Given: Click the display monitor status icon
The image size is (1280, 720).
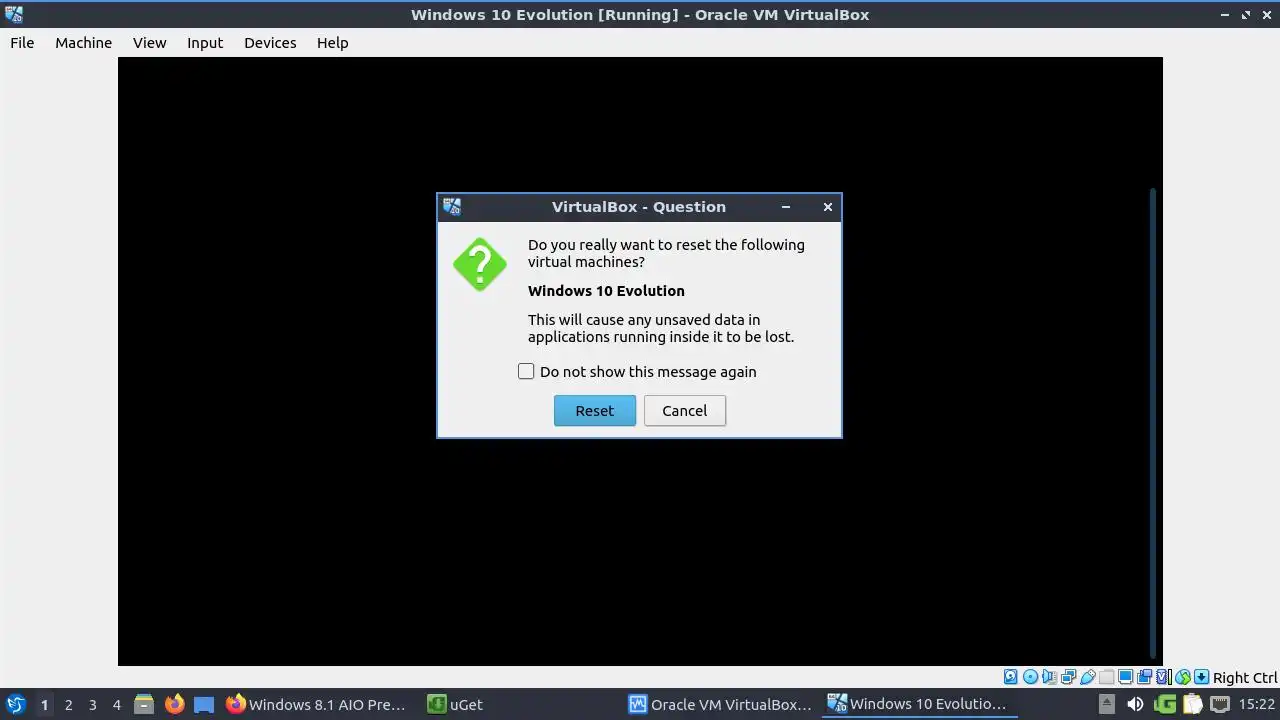Looking at the screenshot, I should tap(1125, 677).
